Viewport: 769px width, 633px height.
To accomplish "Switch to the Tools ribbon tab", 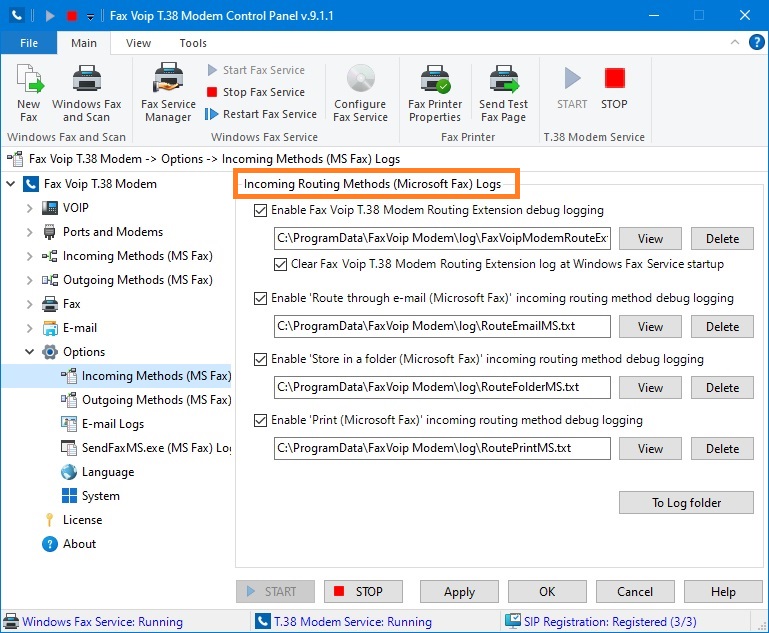I will [x=193, y=43].
